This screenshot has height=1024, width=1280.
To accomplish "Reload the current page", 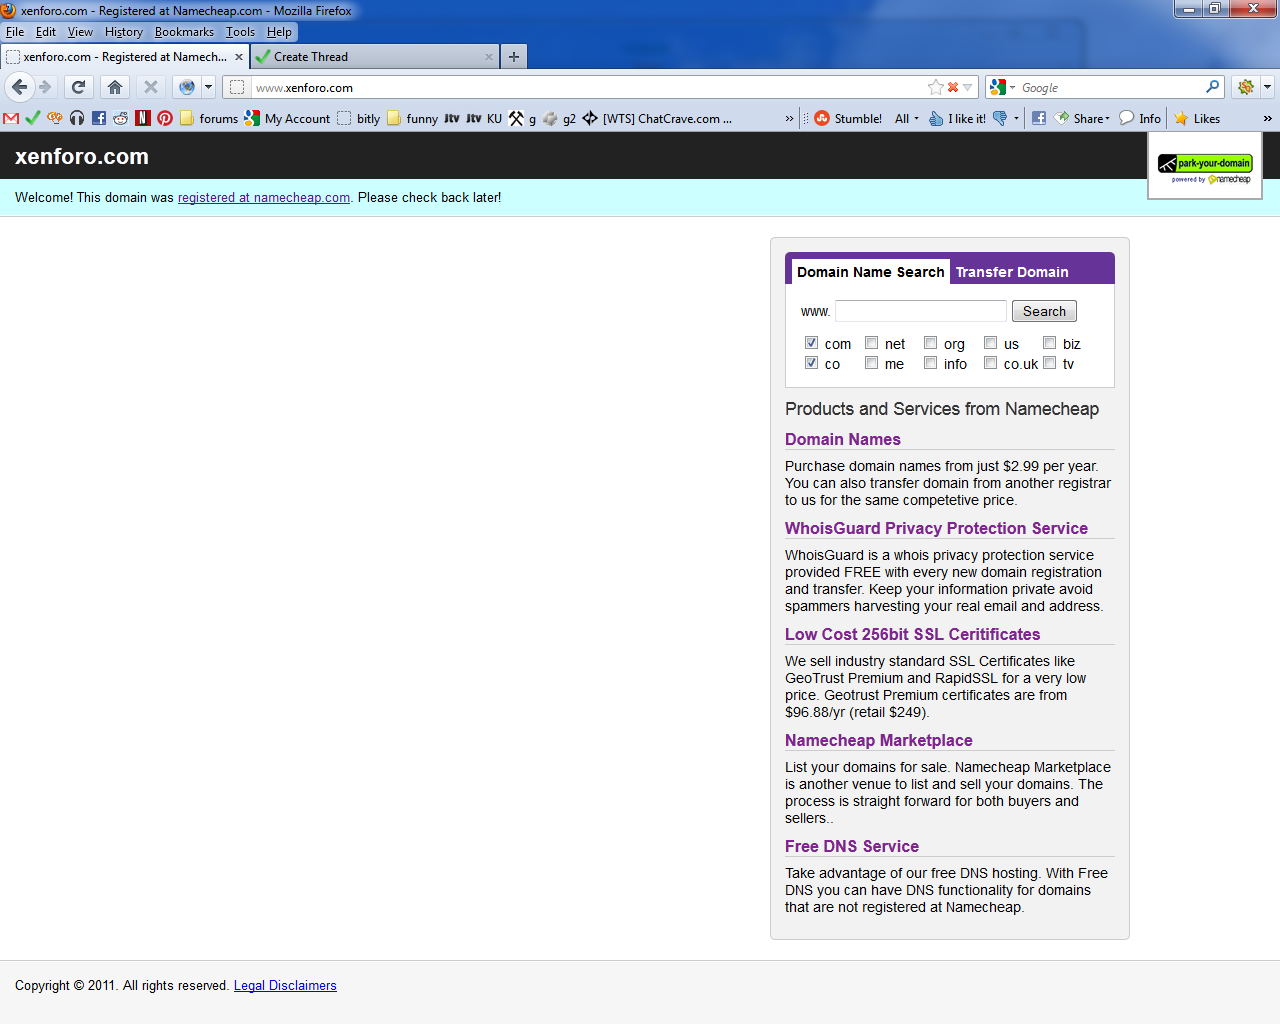I will 79,87.
